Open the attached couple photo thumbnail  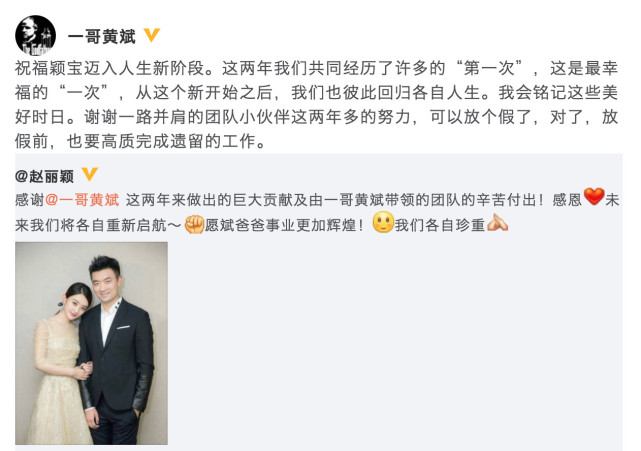(91, 343)
